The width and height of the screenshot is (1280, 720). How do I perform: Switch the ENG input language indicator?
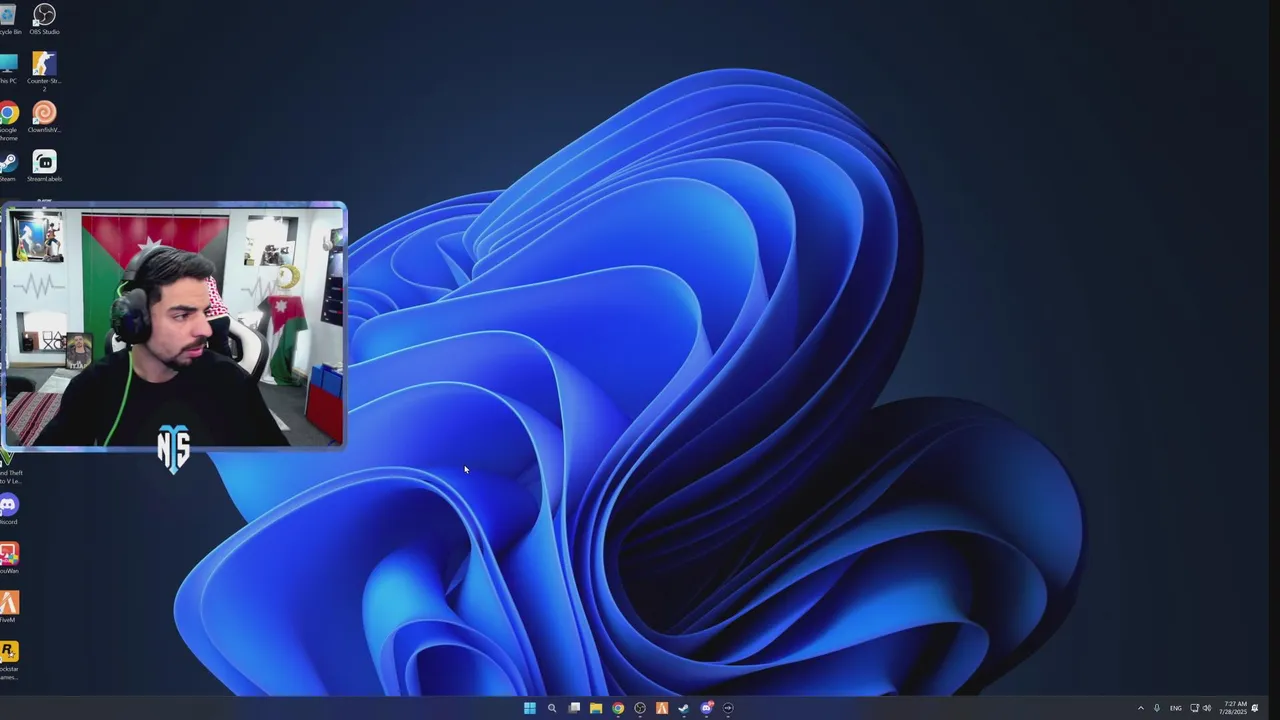coord(1176,708)
